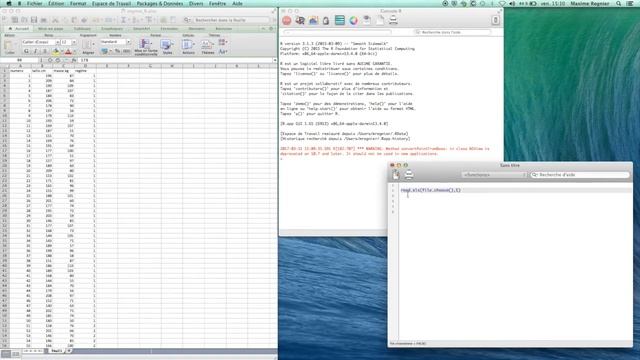The width and height of the screenshot is (640, 360).
Task: Click the print icon in Sans titre editor
Action: point(409,175)
